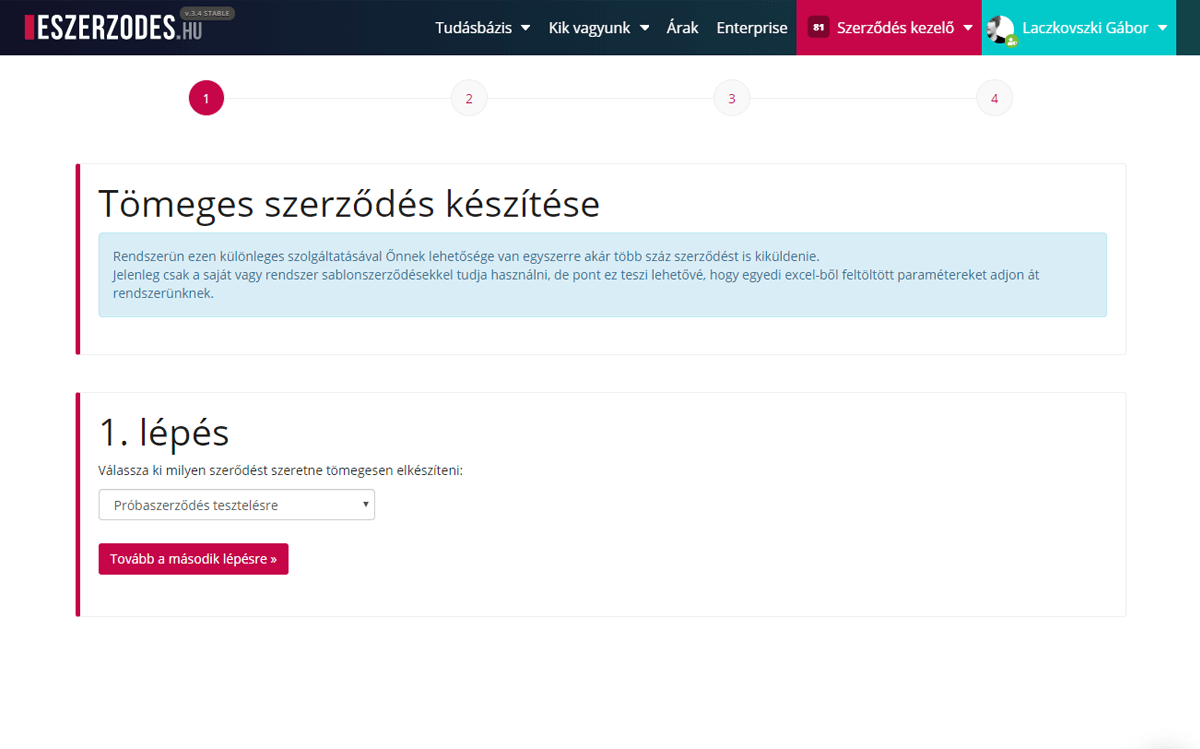Open the Enterprise menu item
This screenshot has width=1200, height=749.
pos(752,27)
